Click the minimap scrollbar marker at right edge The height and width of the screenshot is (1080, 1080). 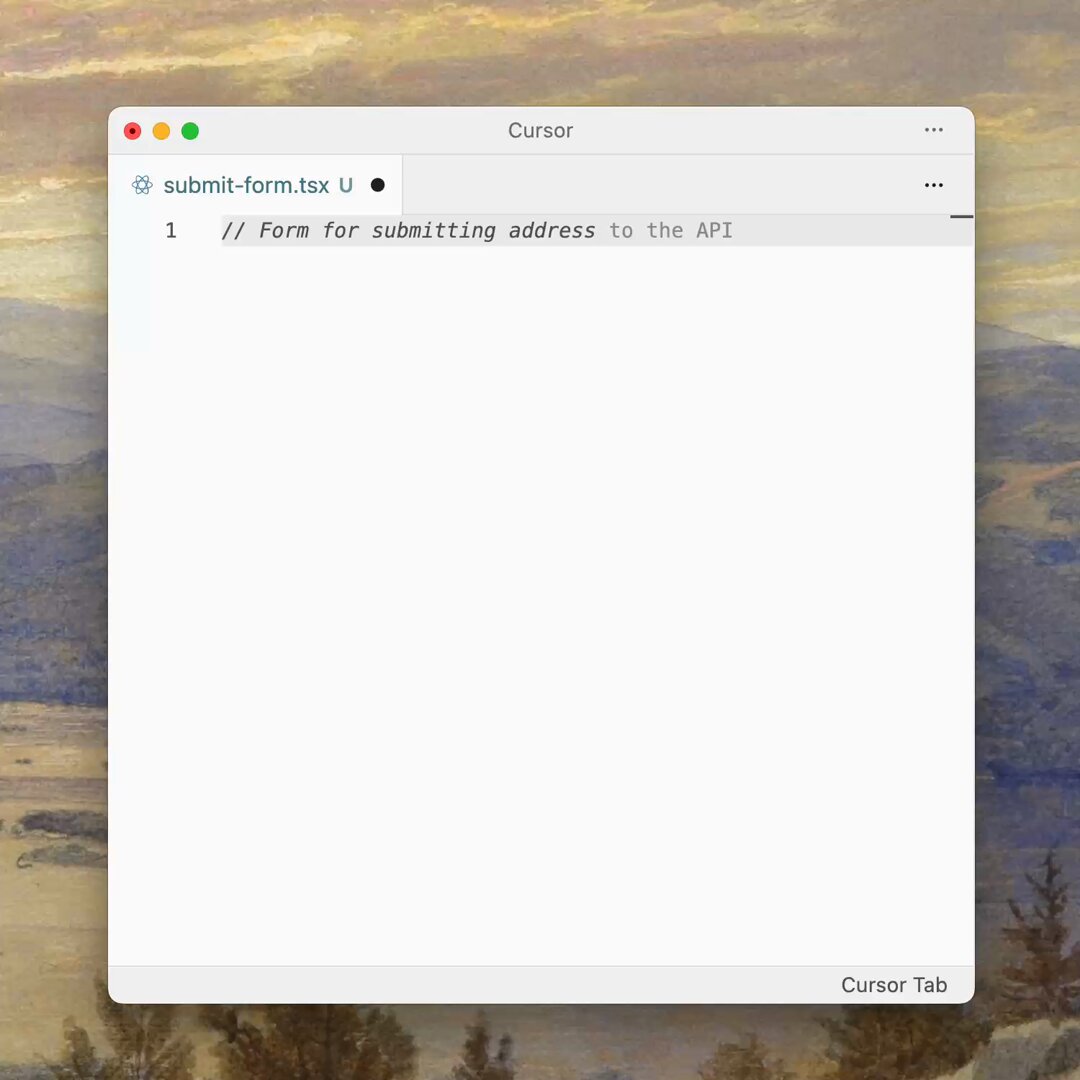[962, 216]
